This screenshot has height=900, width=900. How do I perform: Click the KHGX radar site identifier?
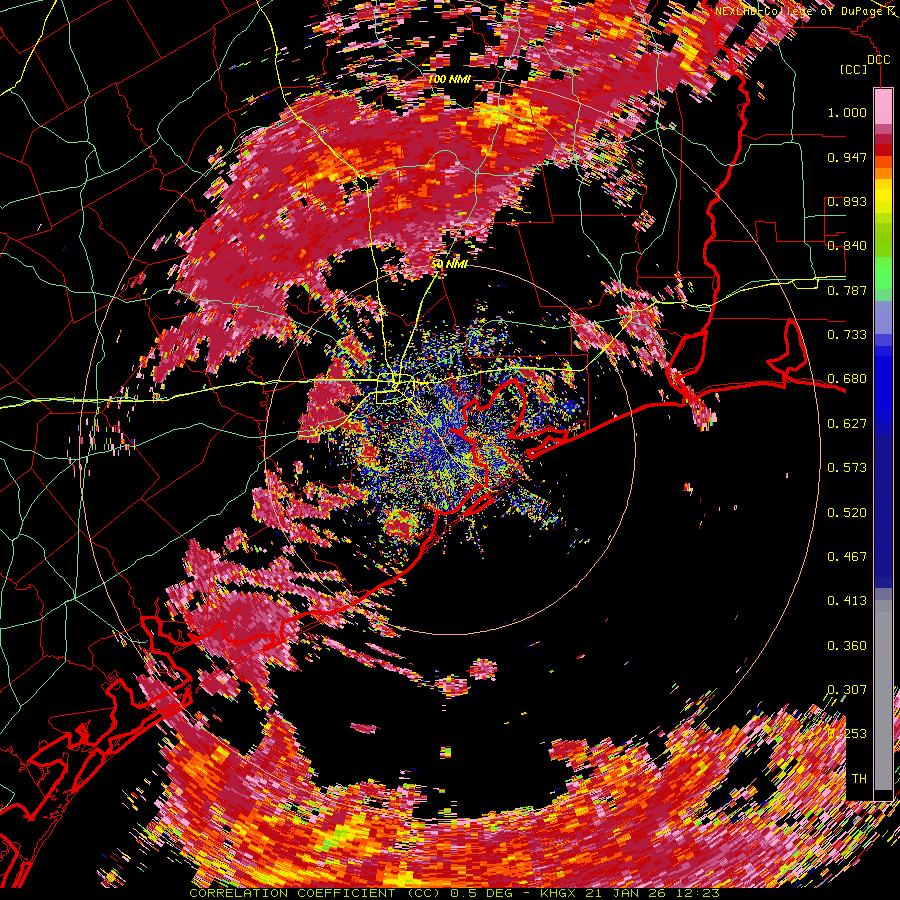[x=559, y=893]
